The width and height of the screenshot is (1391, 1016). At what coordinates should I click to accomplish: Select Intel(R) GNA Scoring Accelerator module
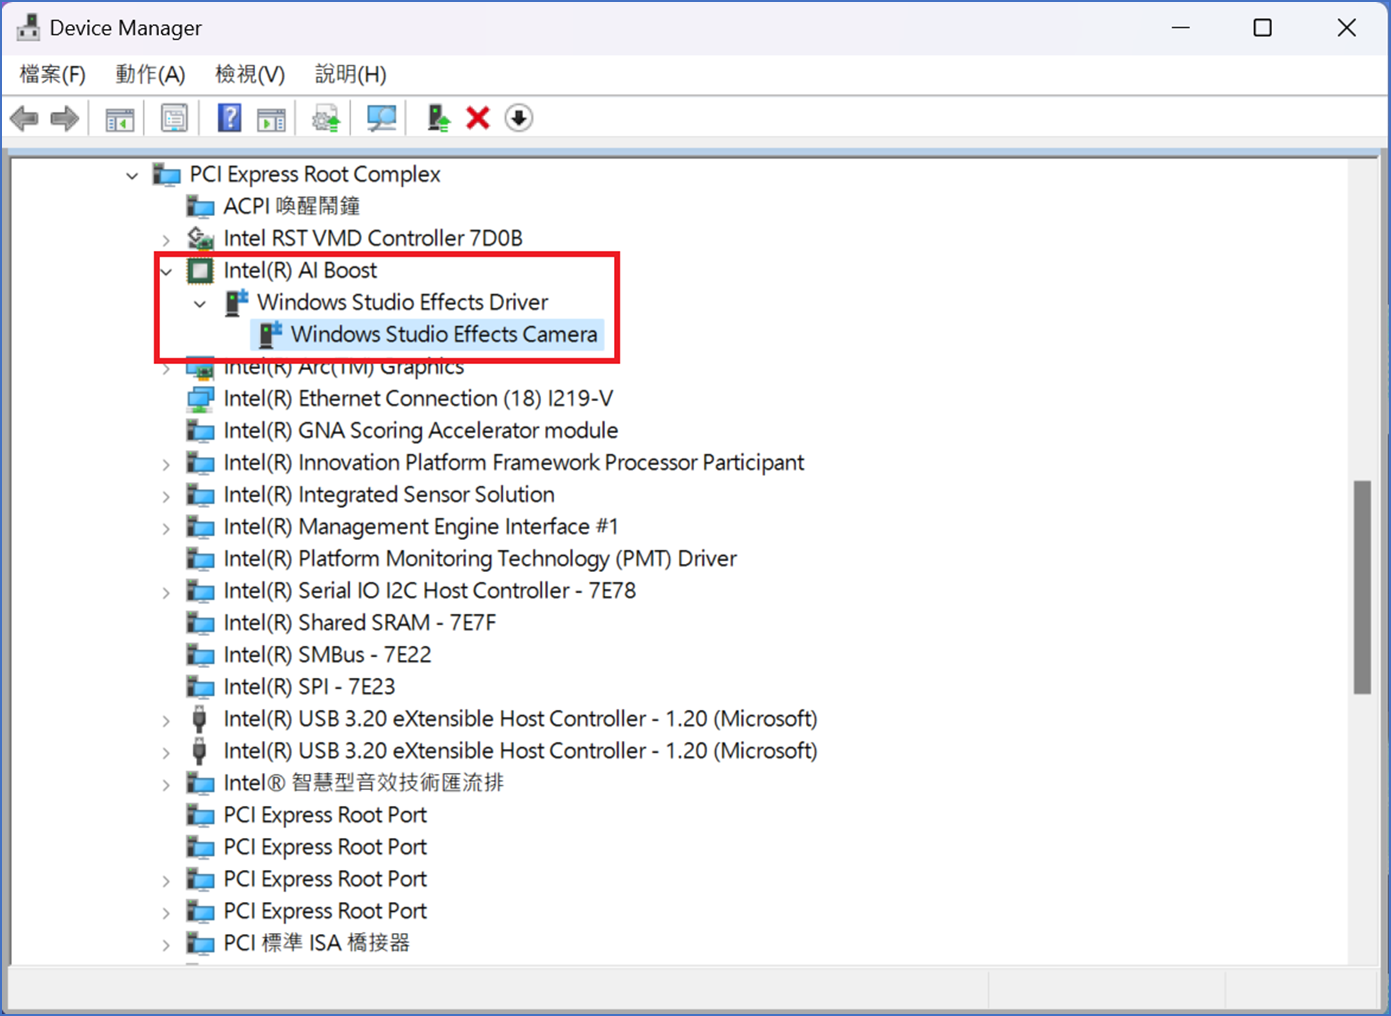click(420, 431)
